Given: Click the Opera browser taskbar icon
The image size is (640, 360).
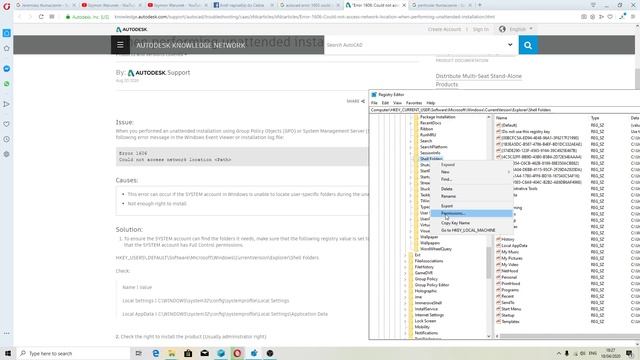Looking at the screenshot, I should (237, 353).
